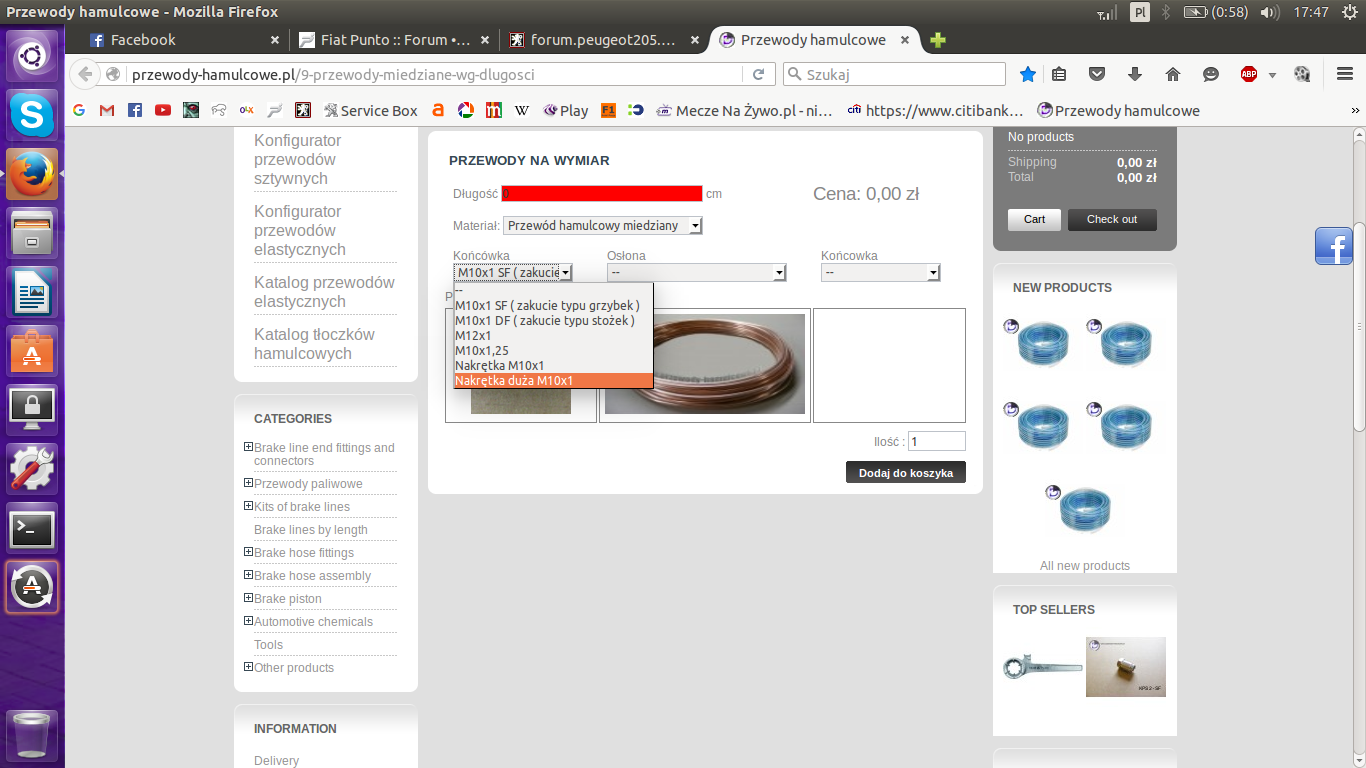Expand the Automotive chemicals category

tap(248, 621)
